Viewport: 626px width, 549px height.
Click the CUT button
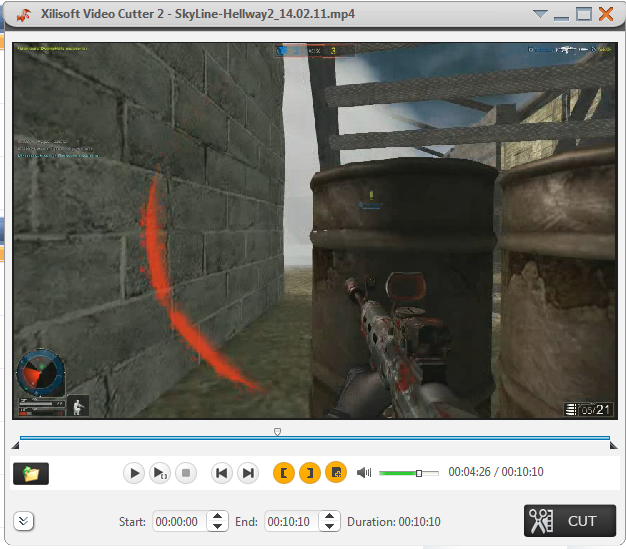tap(570, 521)
